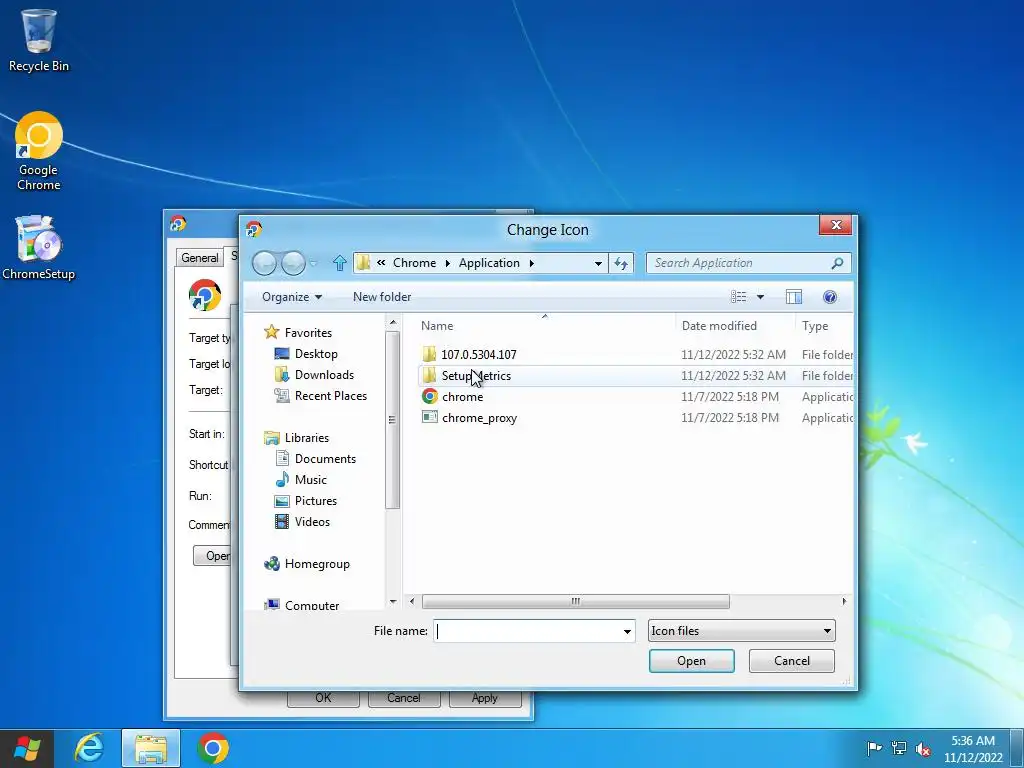Launch Internet Explorer from taskbar

[89, 748]
